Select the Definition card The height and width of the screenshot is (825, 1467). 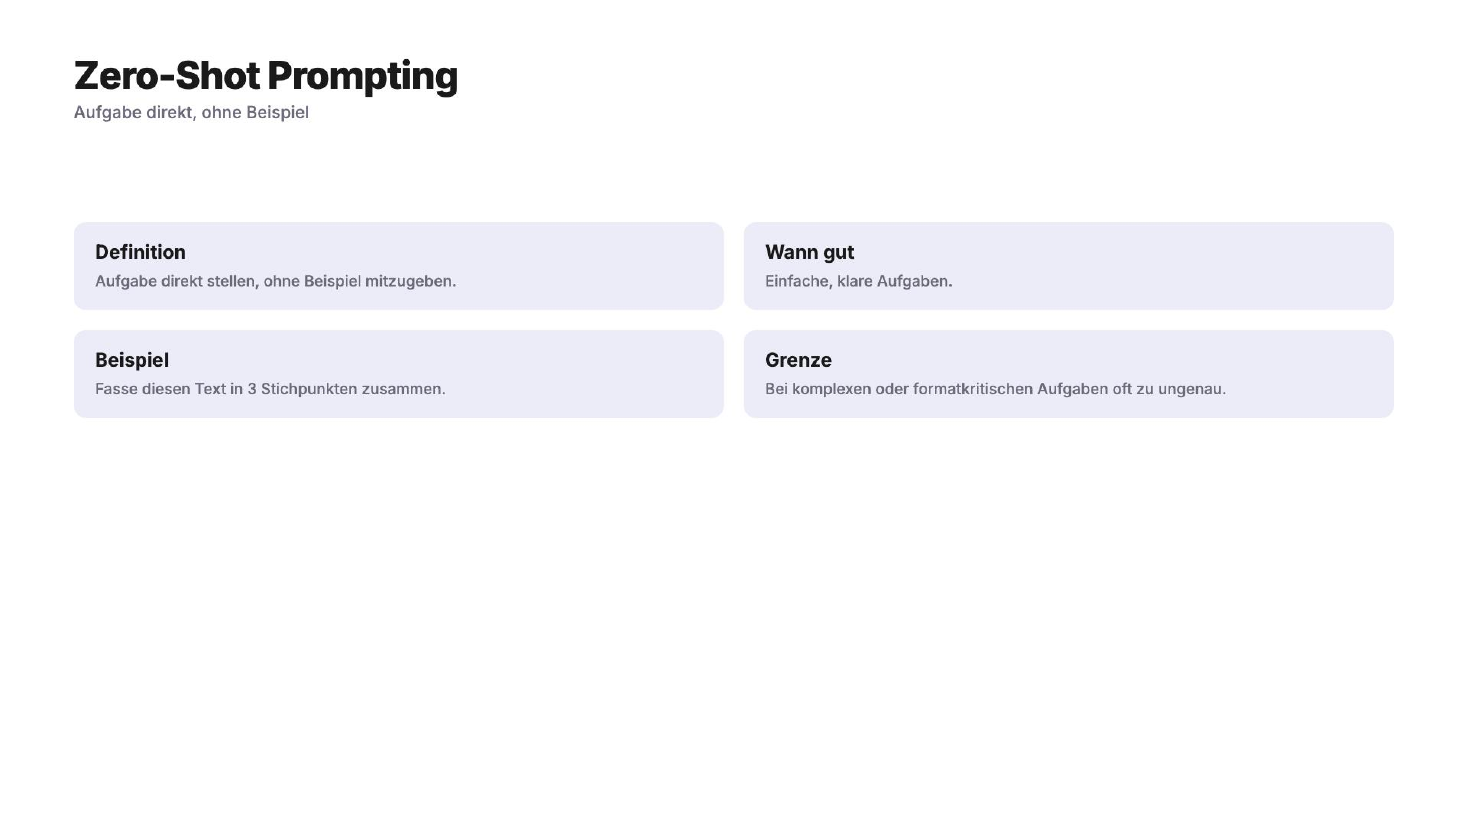(x=399, y=266)
